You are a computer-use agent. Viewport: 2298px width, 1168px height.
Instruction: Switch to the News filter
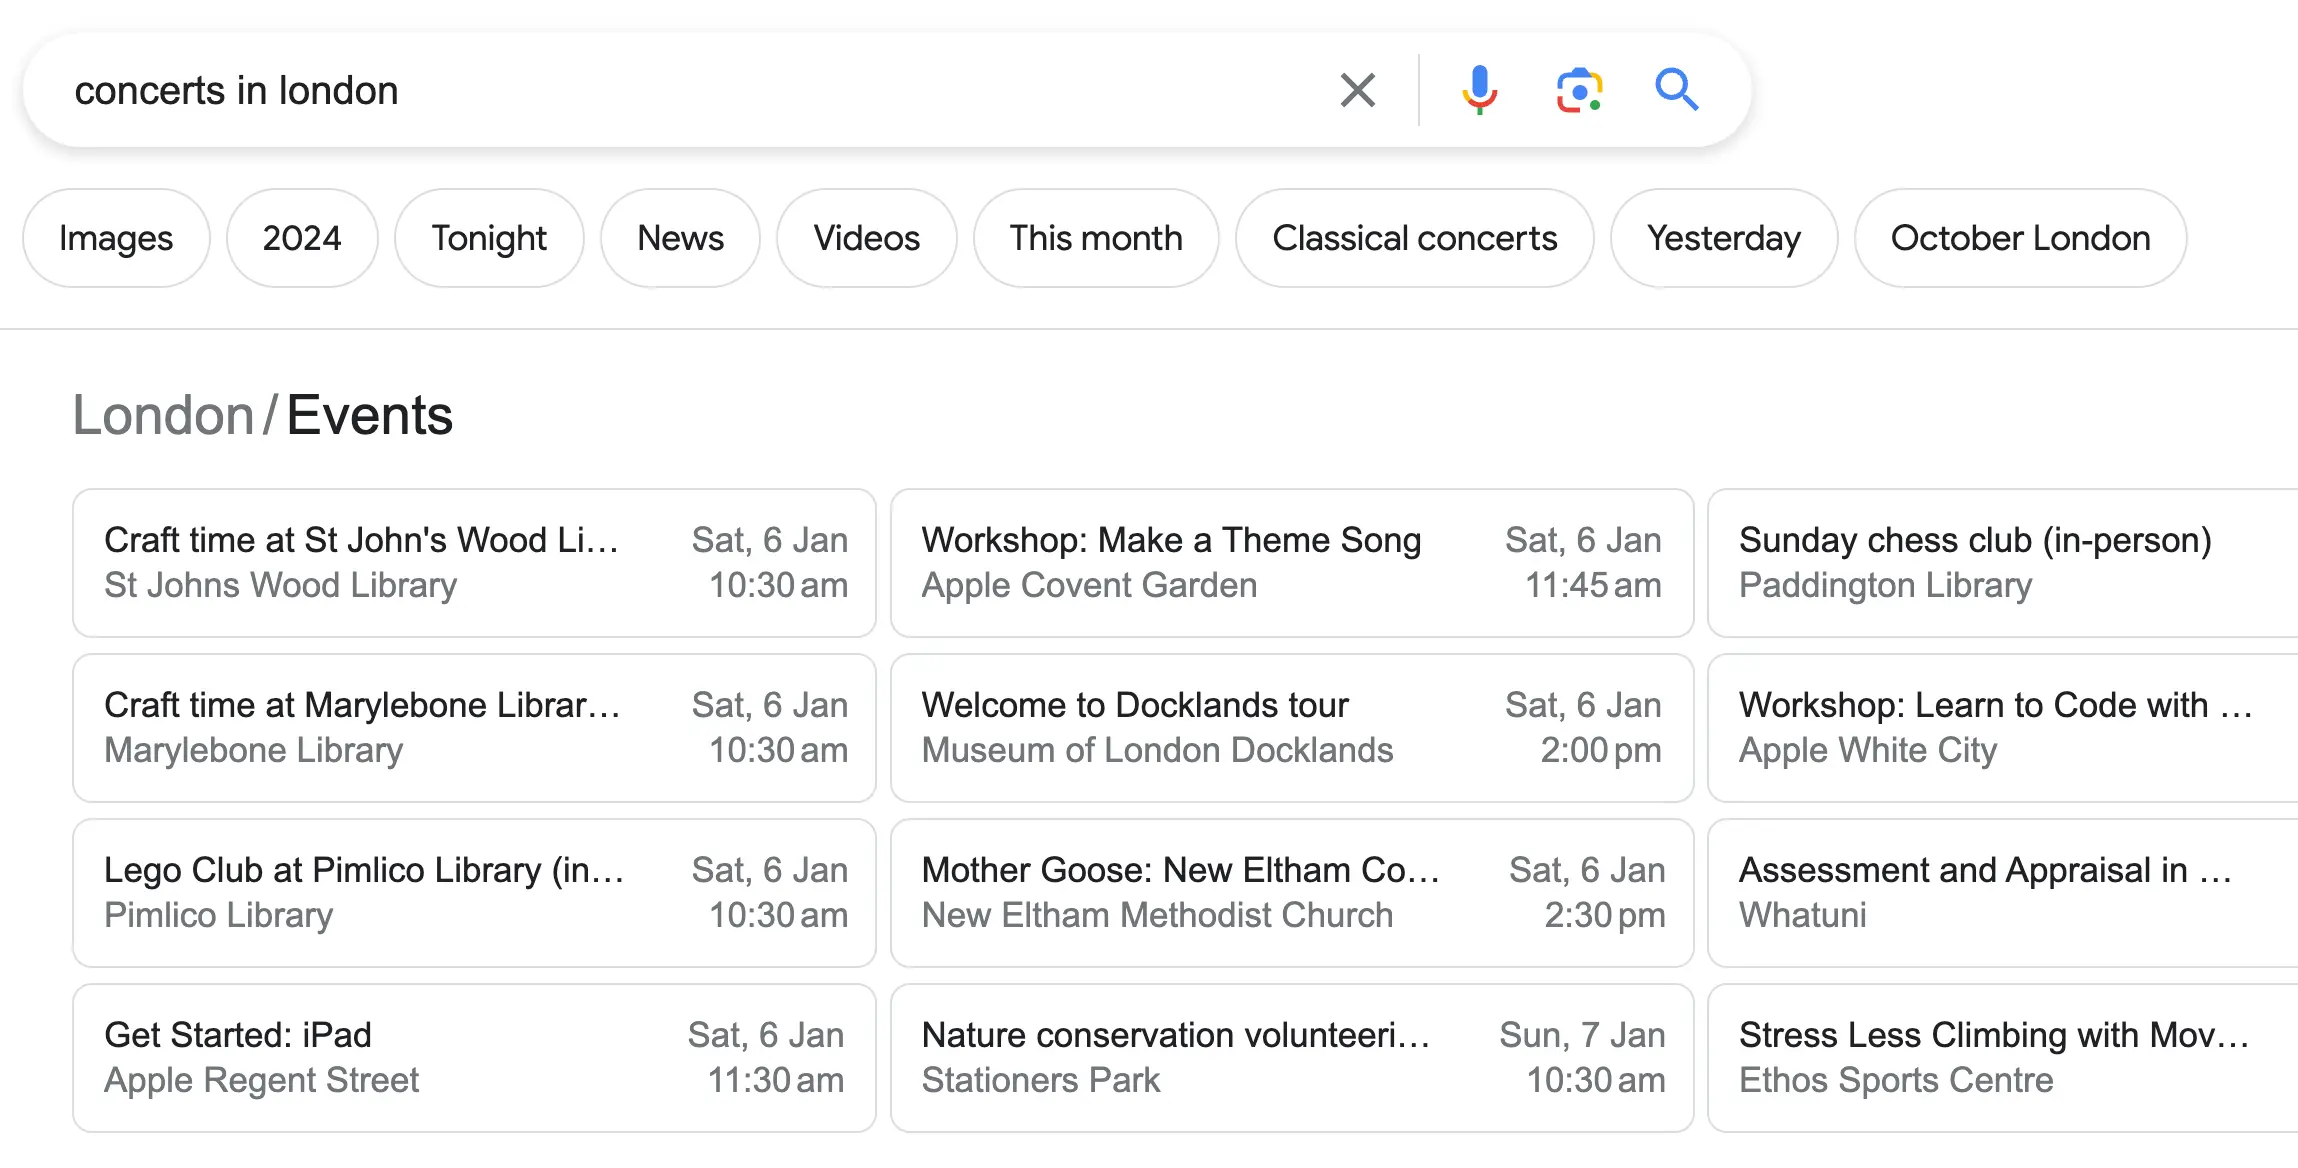click(680, 238)
